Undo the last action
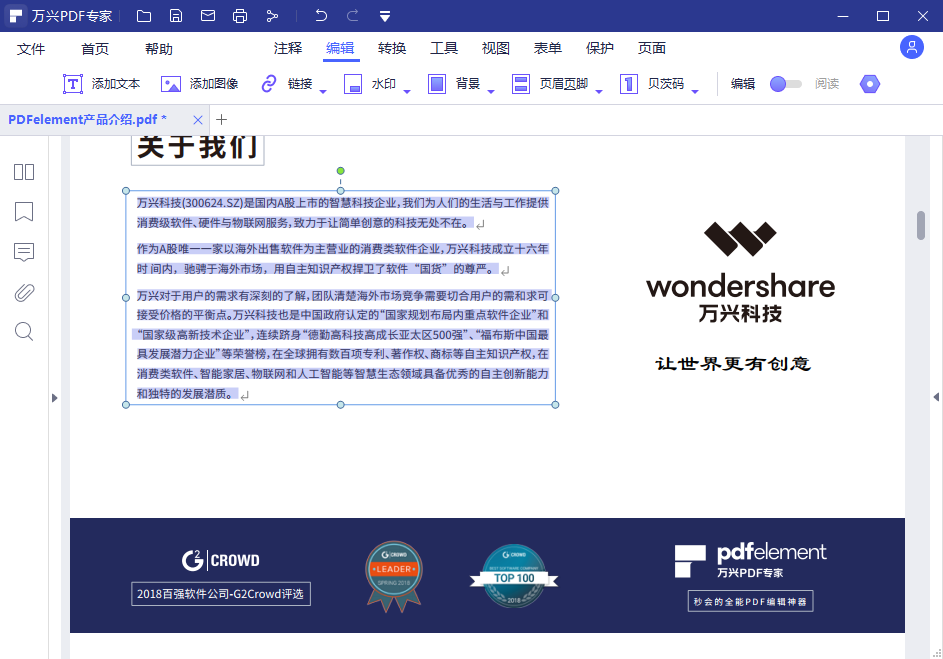The image size is (943, 659). pyautogui.click(x=321, y=16)
